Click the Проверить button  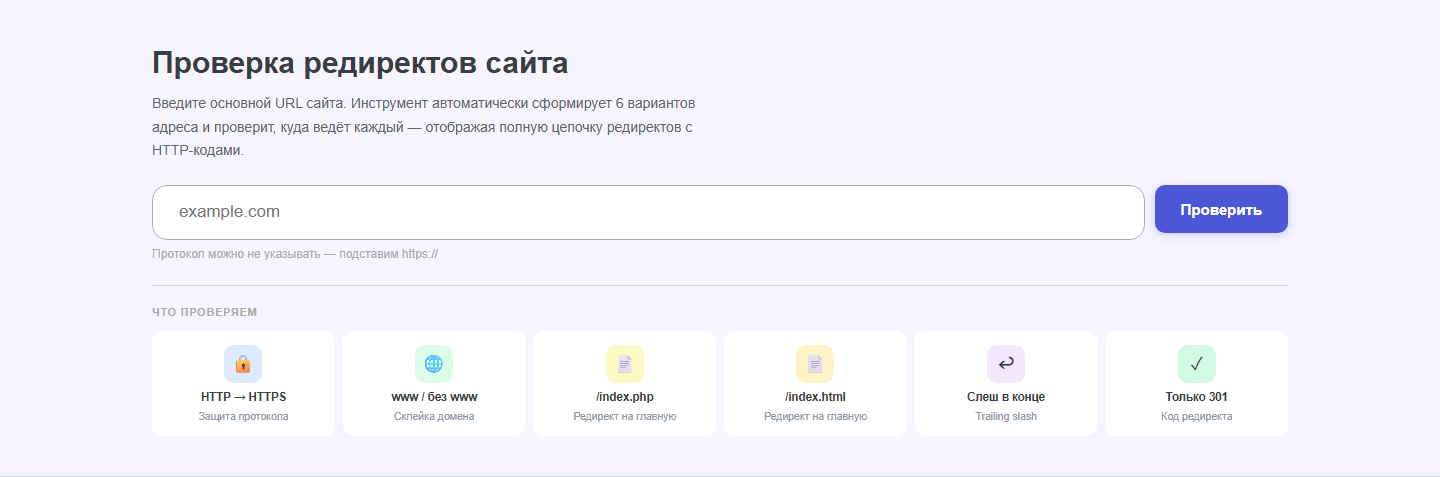pos(1221,210)
